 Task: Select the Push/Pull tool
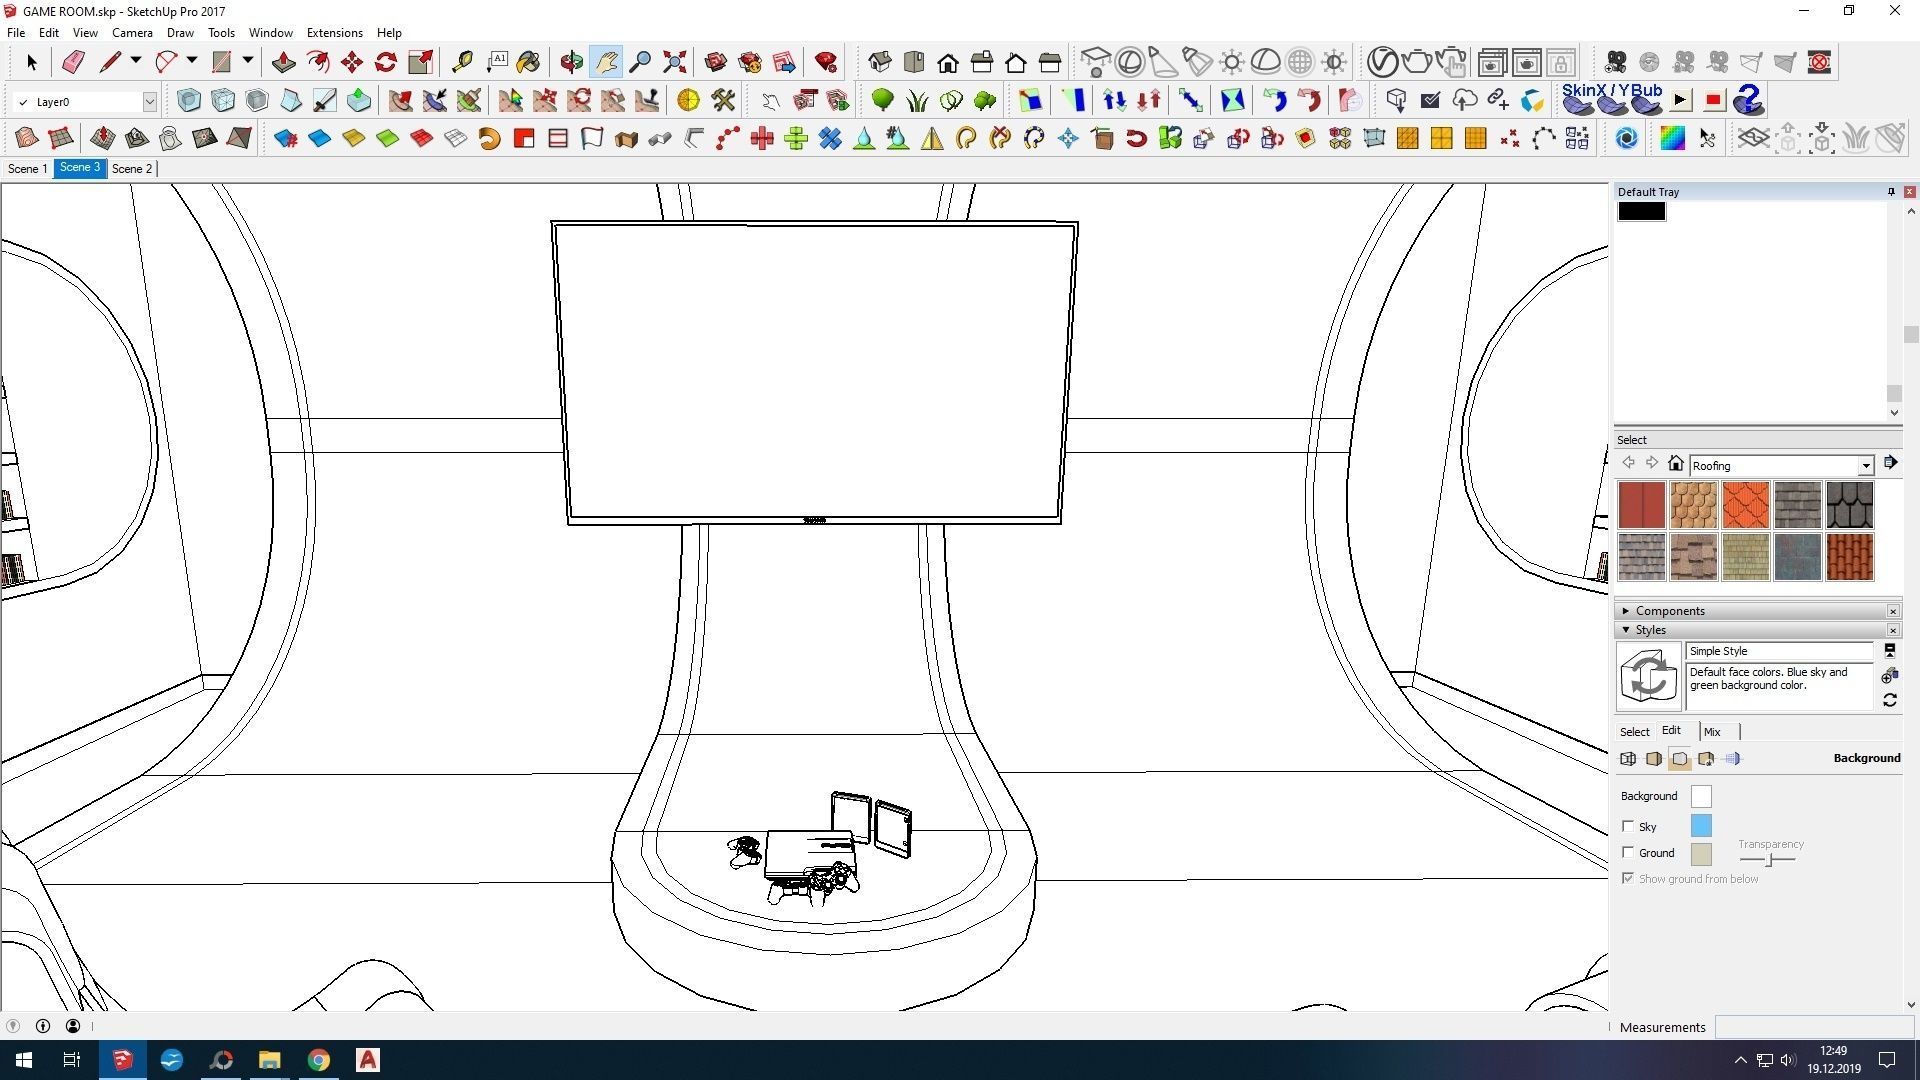click(x=283, y=62)
